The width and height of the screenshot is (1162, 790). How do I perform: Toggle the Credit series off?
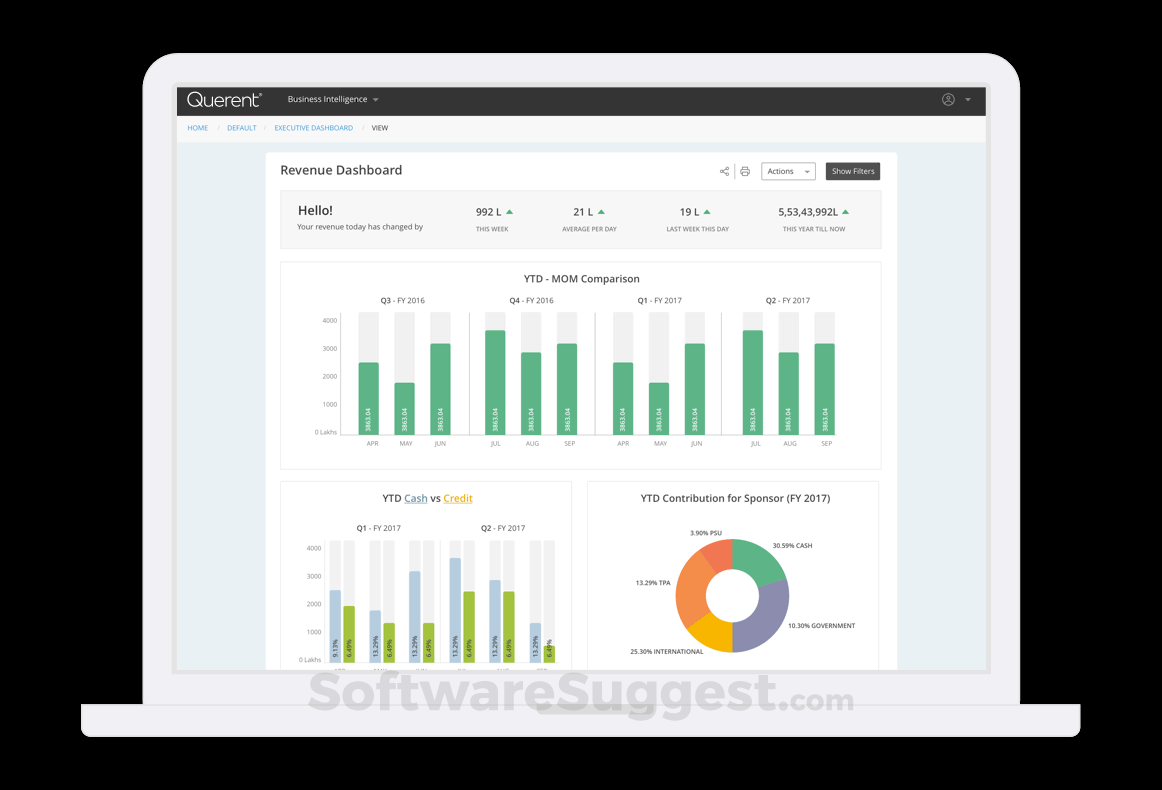coord(457,498)
